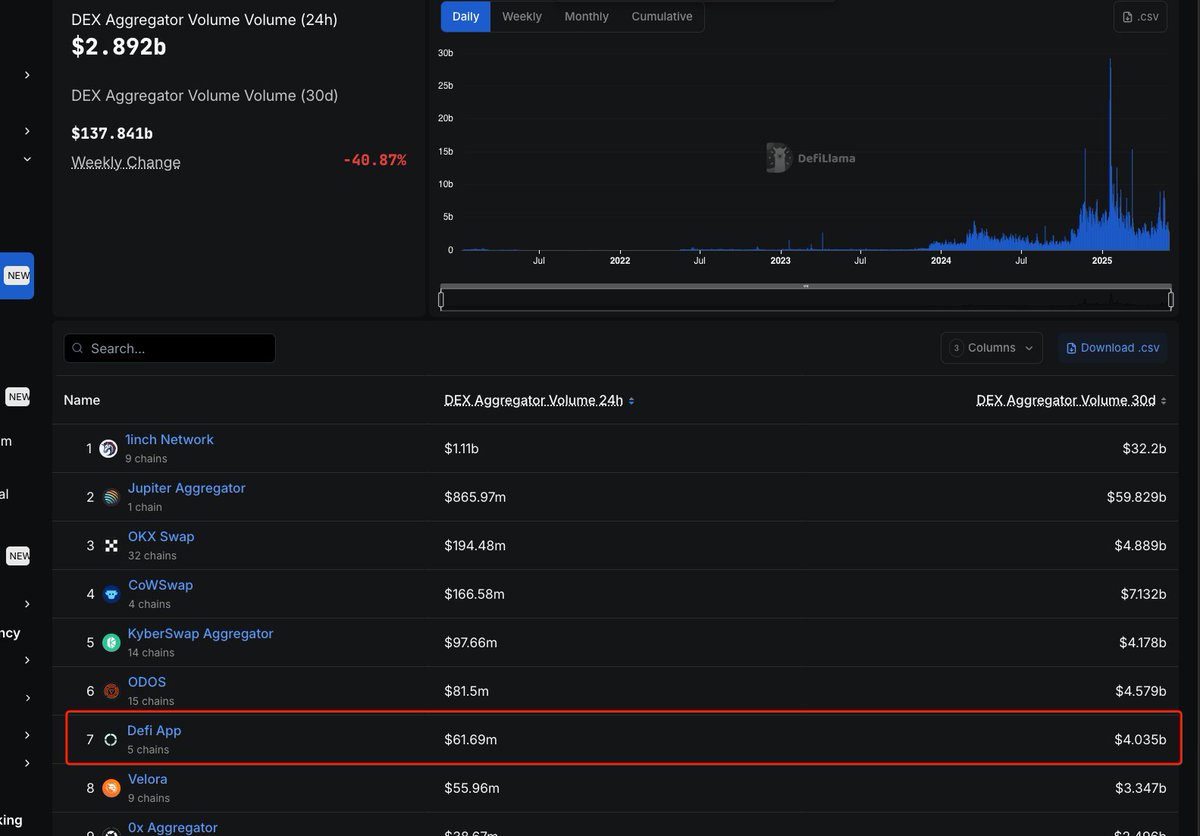Click the $194.48m value in OKX Swap row

tap(475, 546)
